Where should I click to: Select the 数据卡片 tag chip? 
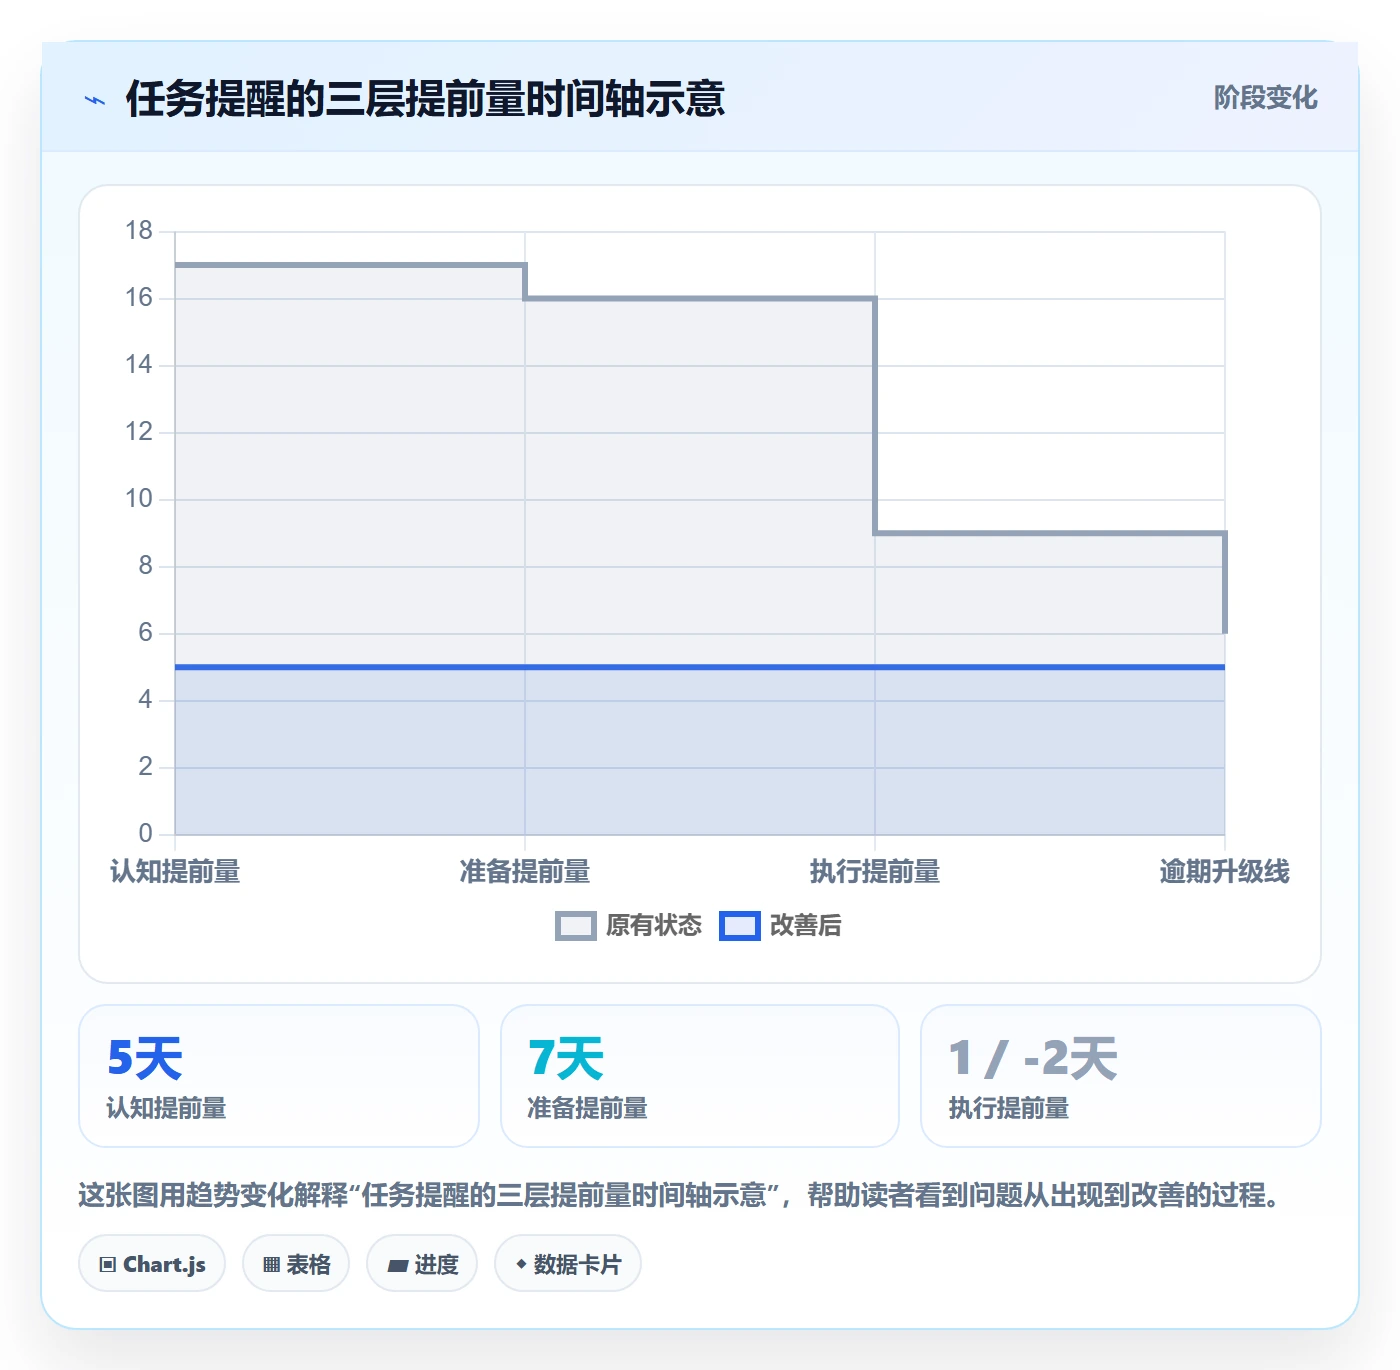pyautogui.click(x=568, y=1264)
